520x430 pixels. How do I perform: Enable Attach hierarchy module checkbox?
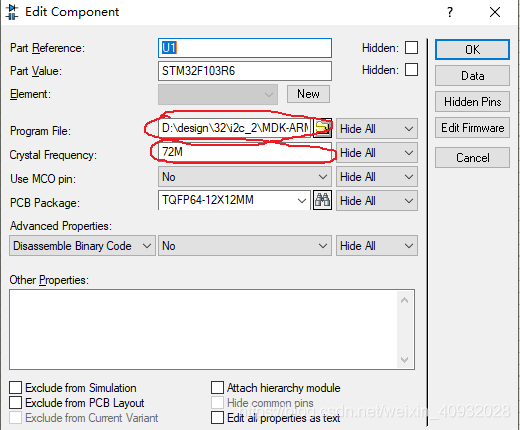click(x=217, y=388)
